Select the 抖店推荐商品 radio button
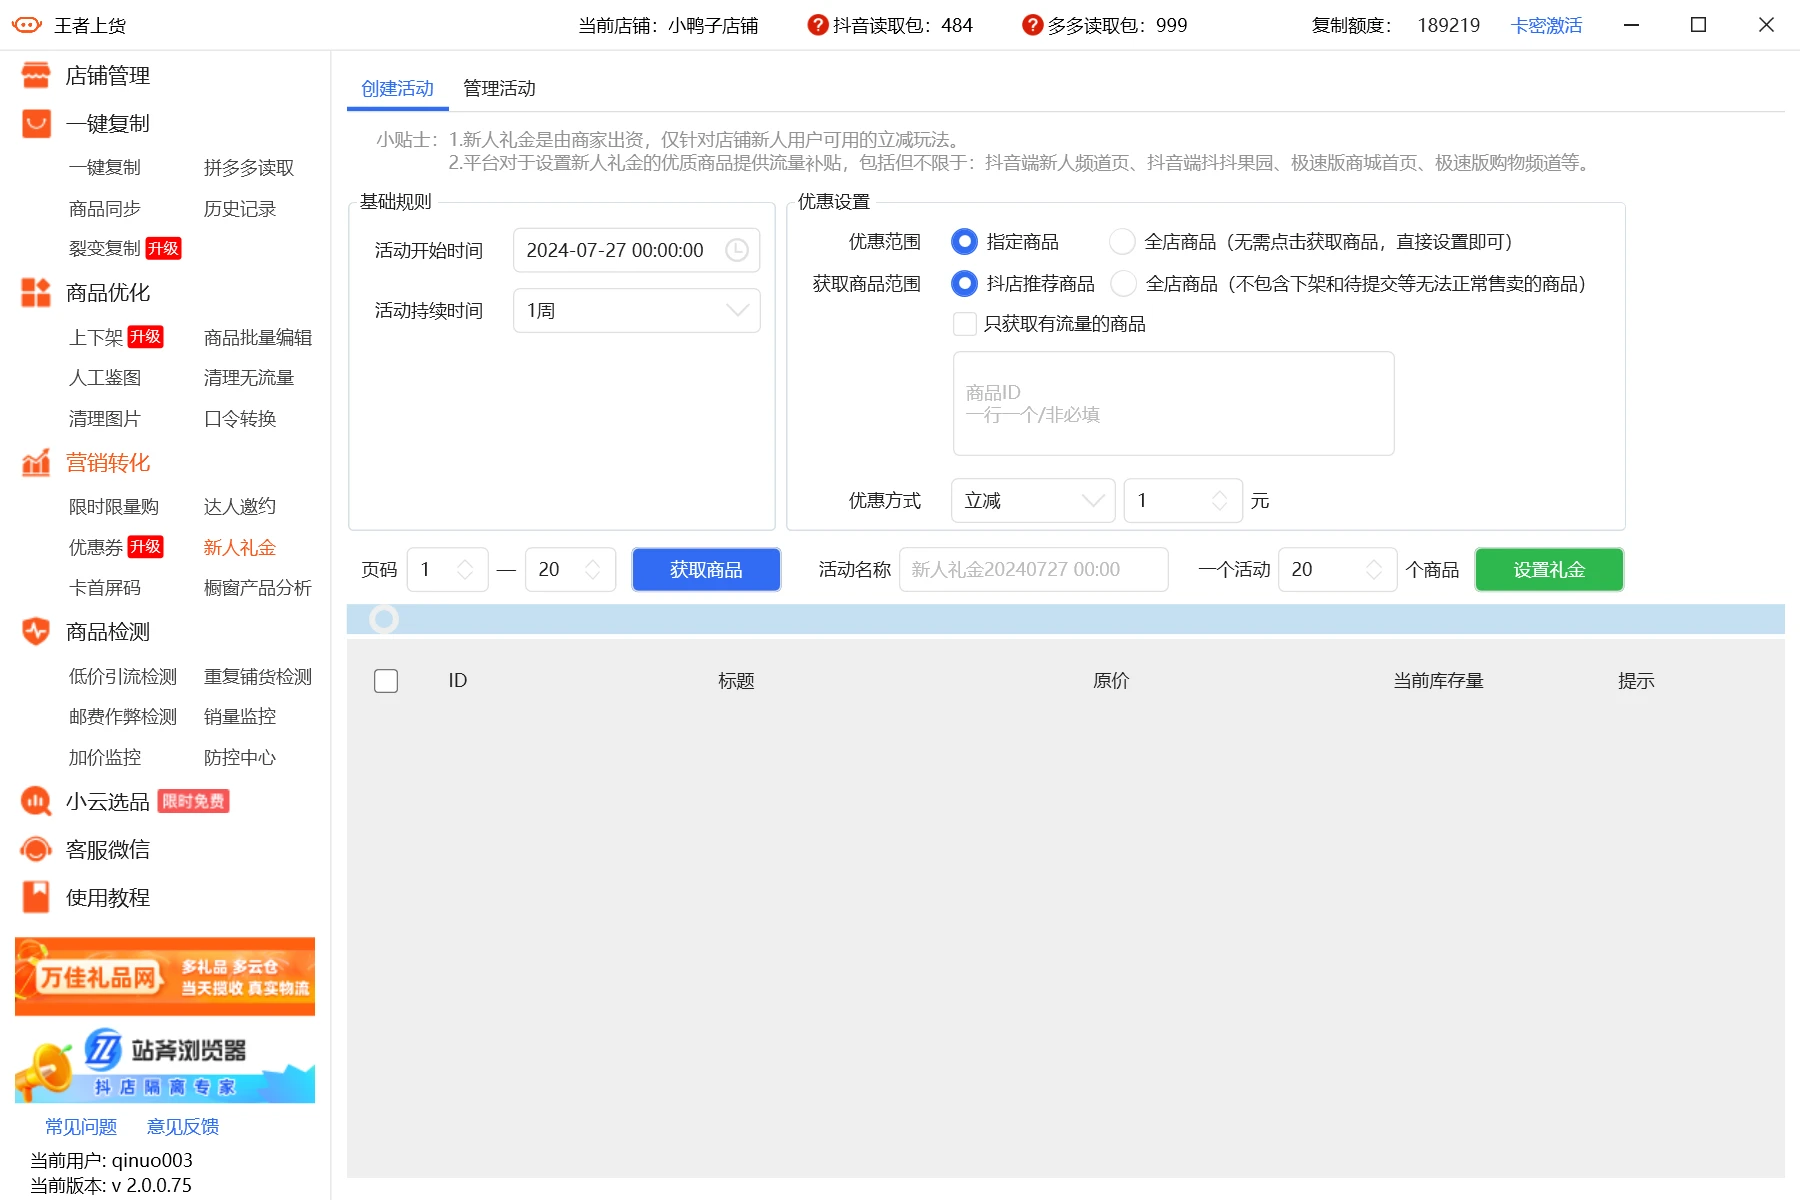This screenshot has height=1200, width=1800. coord(964,283)
